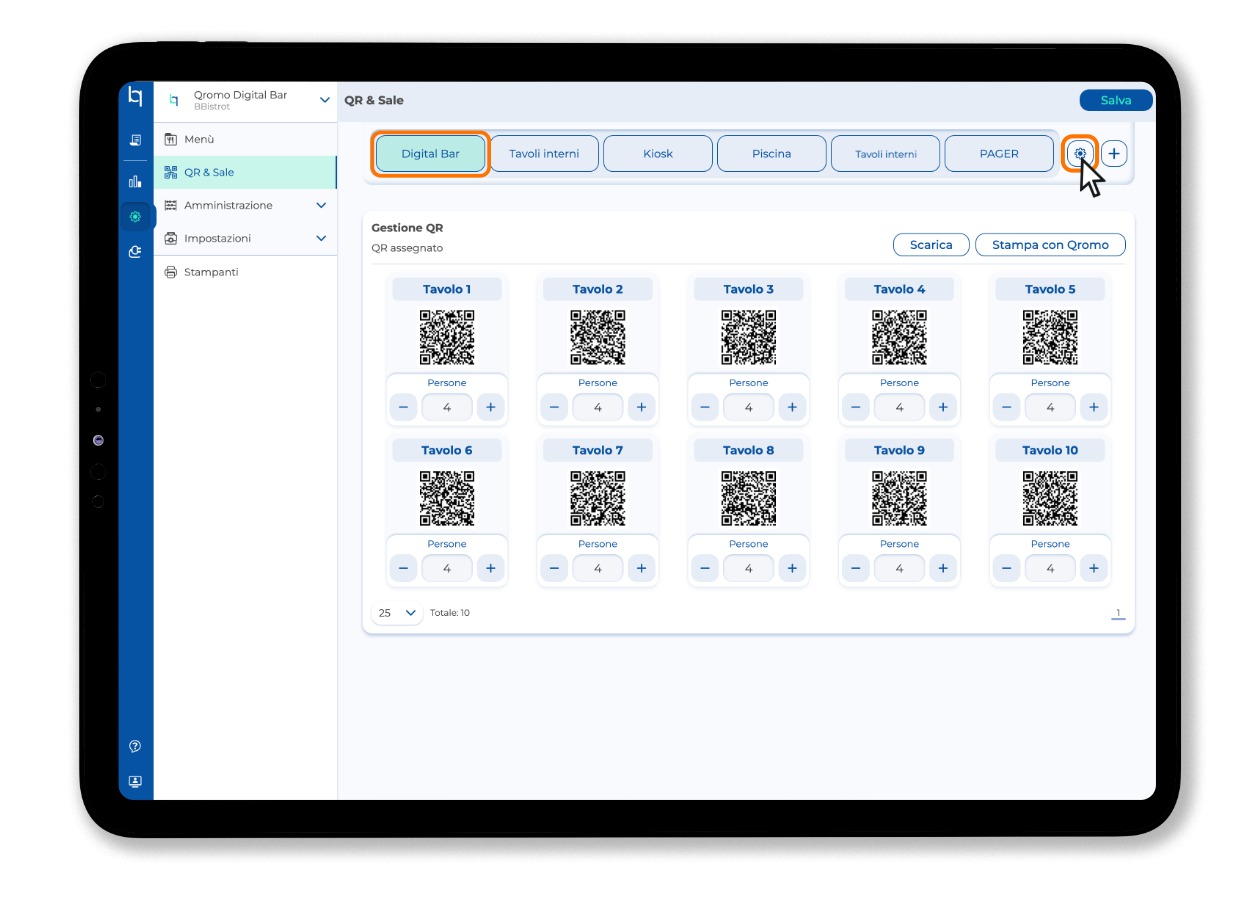Click the Tavolo 1 QR code
The image size is (1250, 920).
[447, 337]
